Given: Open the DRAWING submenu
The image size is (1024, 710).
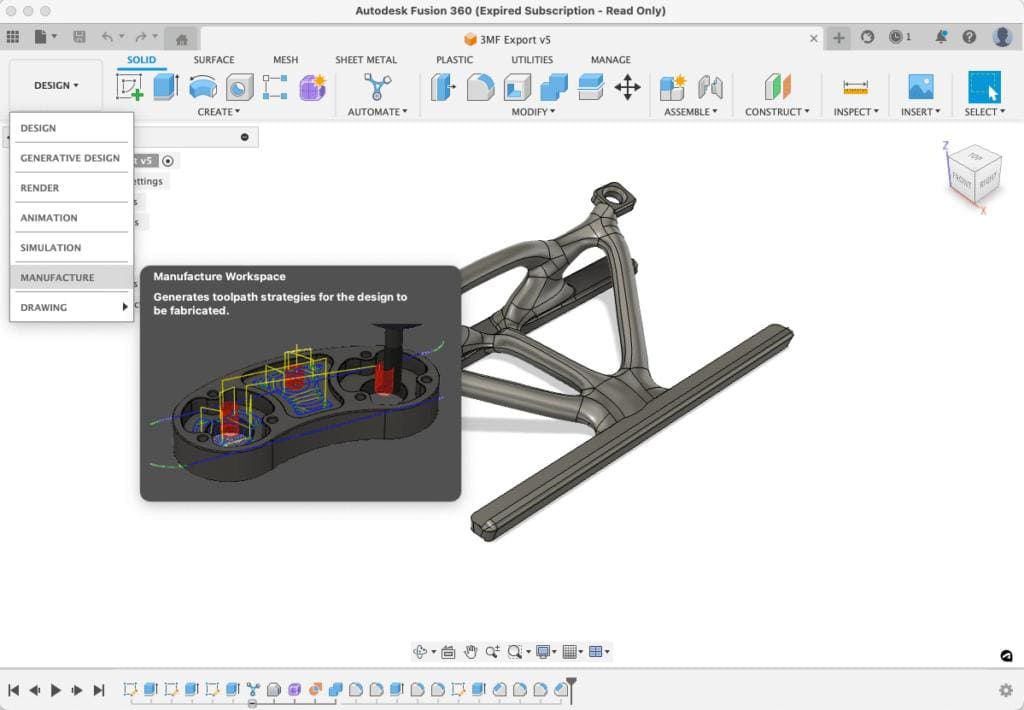Looking at the screenshot, I should coord(71,308).
